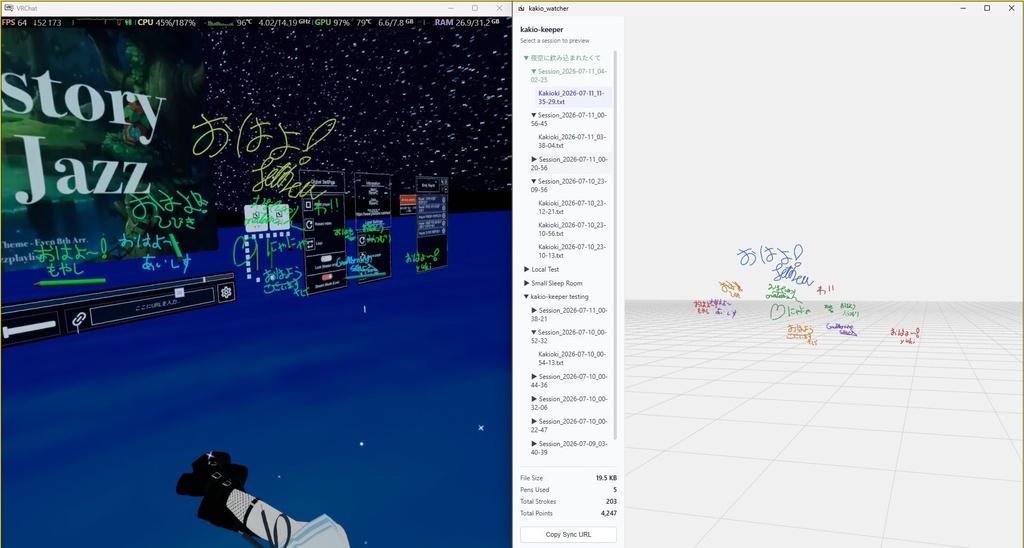Click the Total Strokes value 203
This screenshot has height=548, width=1024.
[x=611, y=502]
